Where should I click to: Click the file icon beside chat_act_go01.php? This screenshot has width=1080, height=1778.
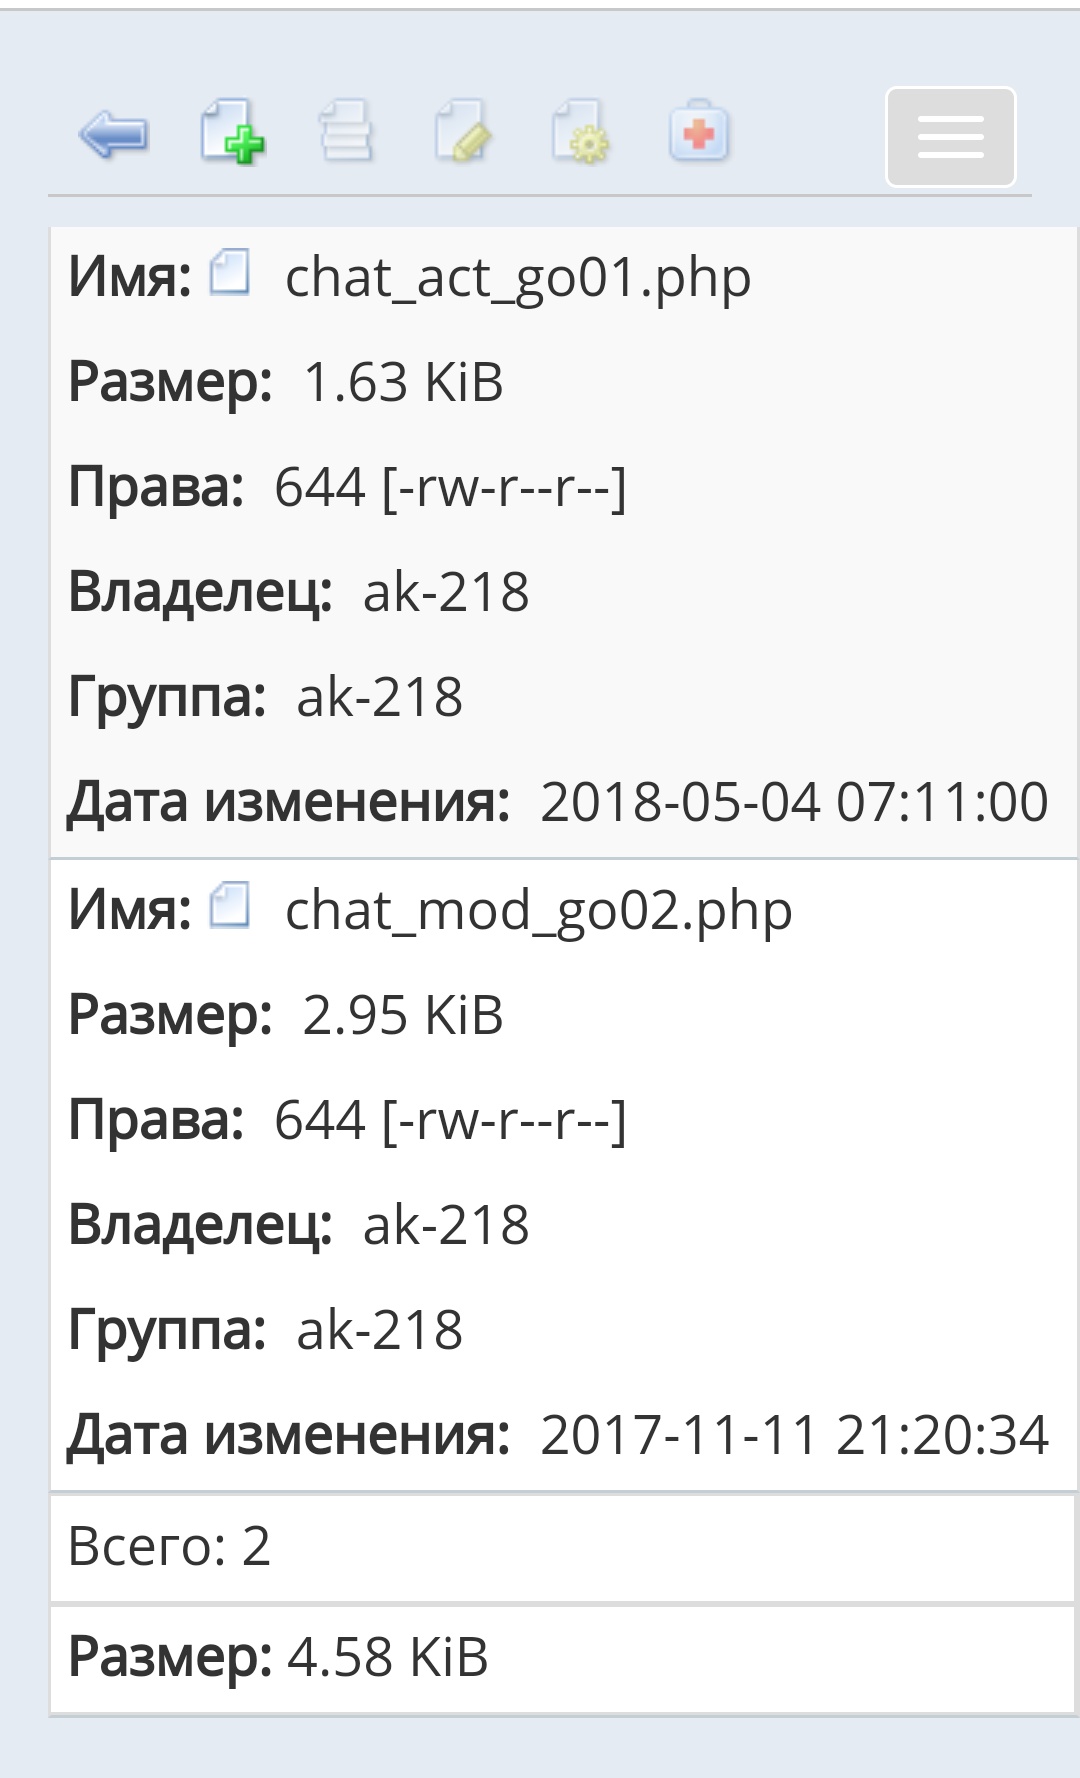(x=230, y=273)
